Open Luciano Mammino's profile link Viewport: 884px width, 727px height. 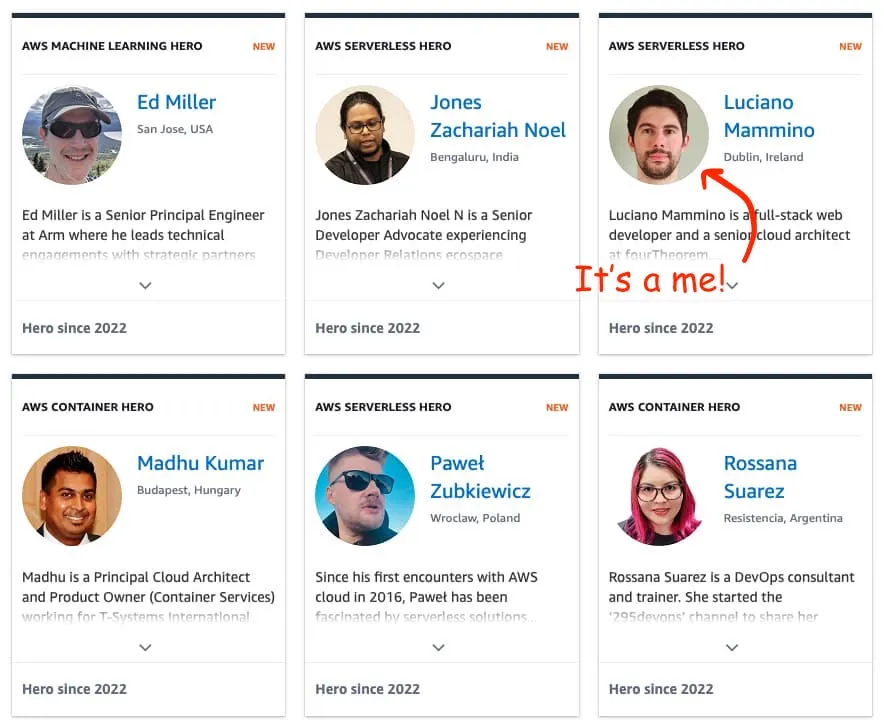coord(768,116)
